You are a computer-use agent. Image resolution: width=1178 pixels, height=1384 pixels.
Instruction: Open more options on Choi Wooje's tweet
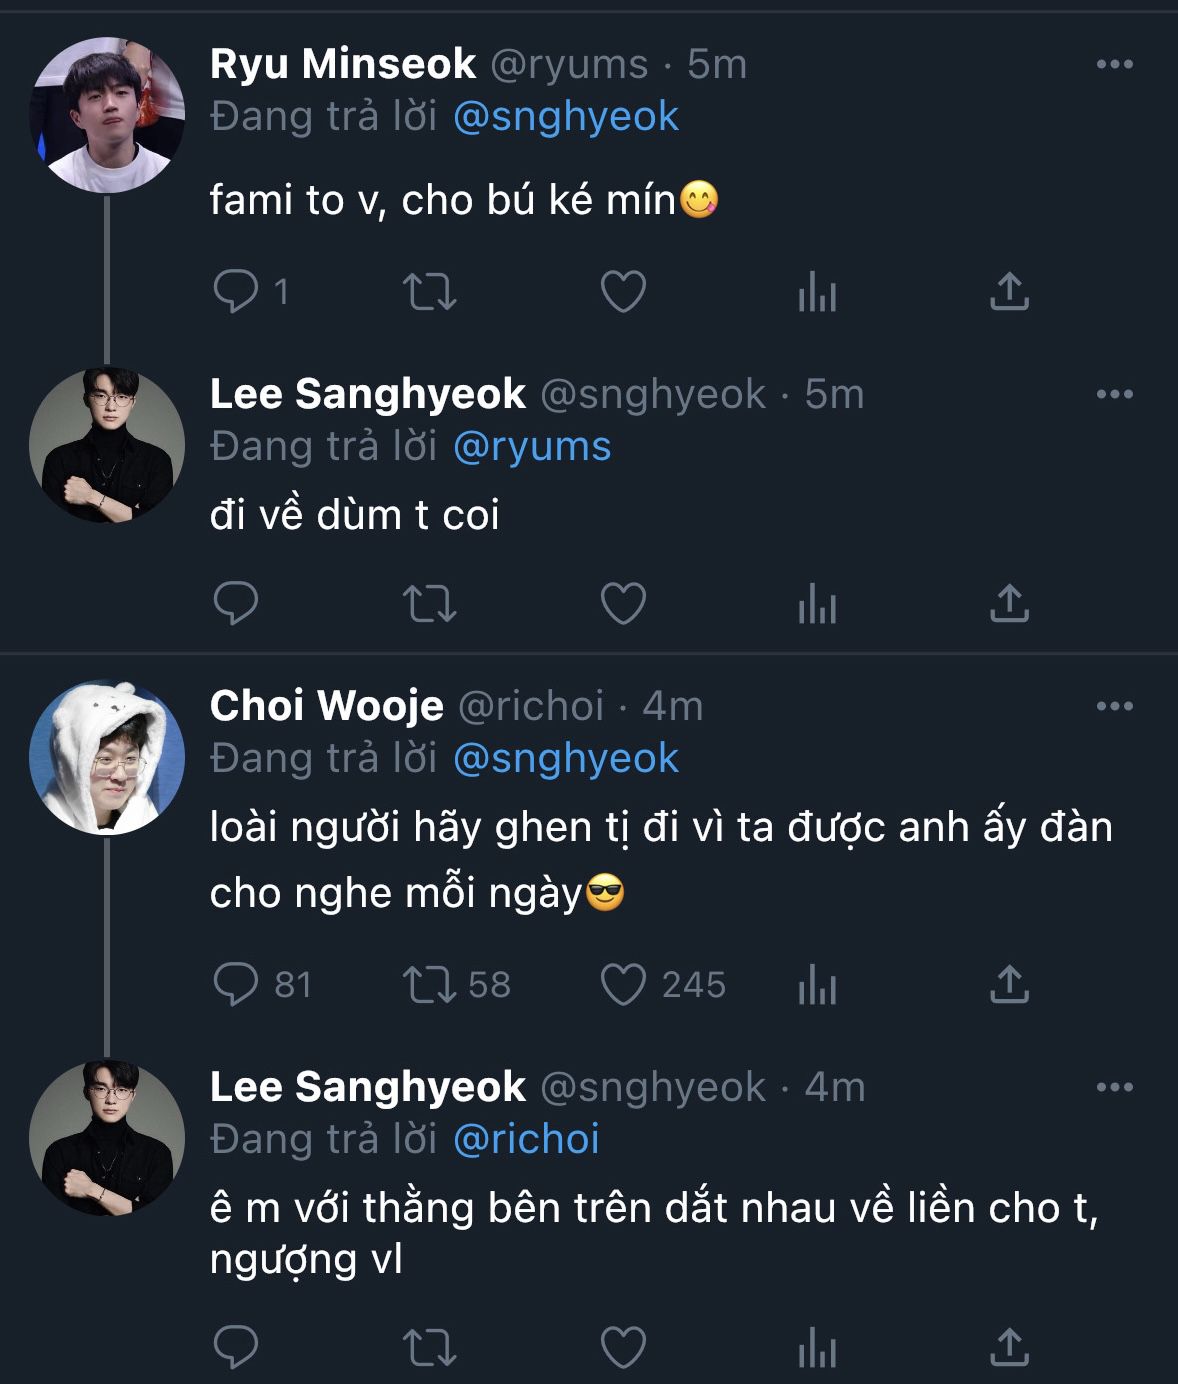click(1114, 707)
